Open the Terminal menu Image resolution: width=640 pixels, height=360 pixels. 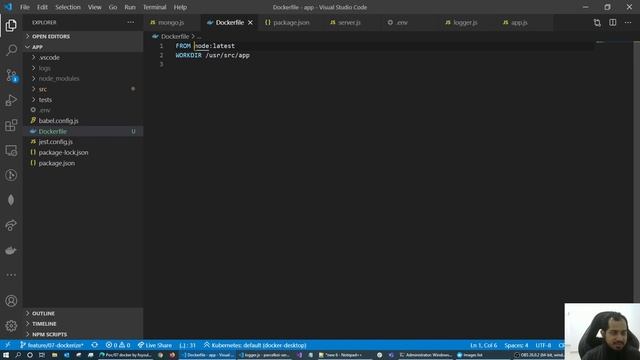coord(154,7)
